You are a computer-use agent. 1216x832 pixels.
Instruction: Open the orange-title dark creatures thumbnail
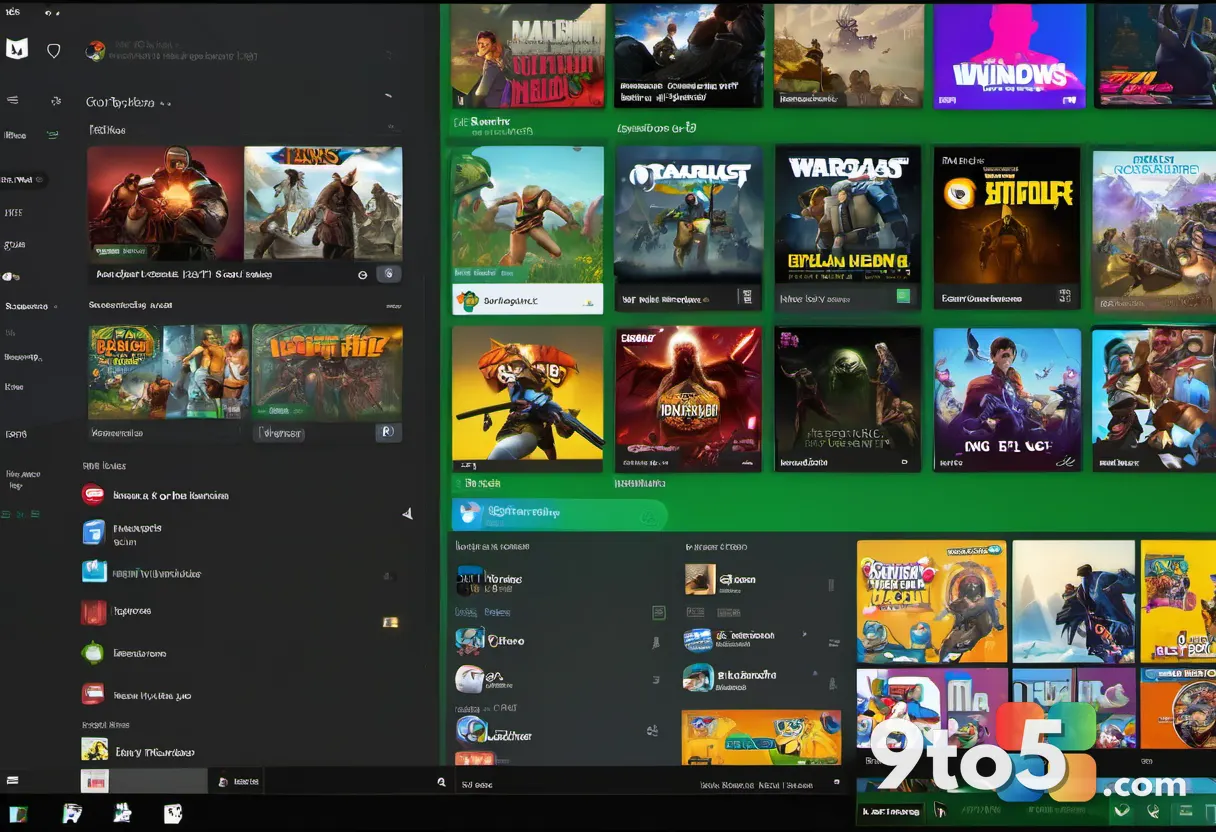pos(327,371)
